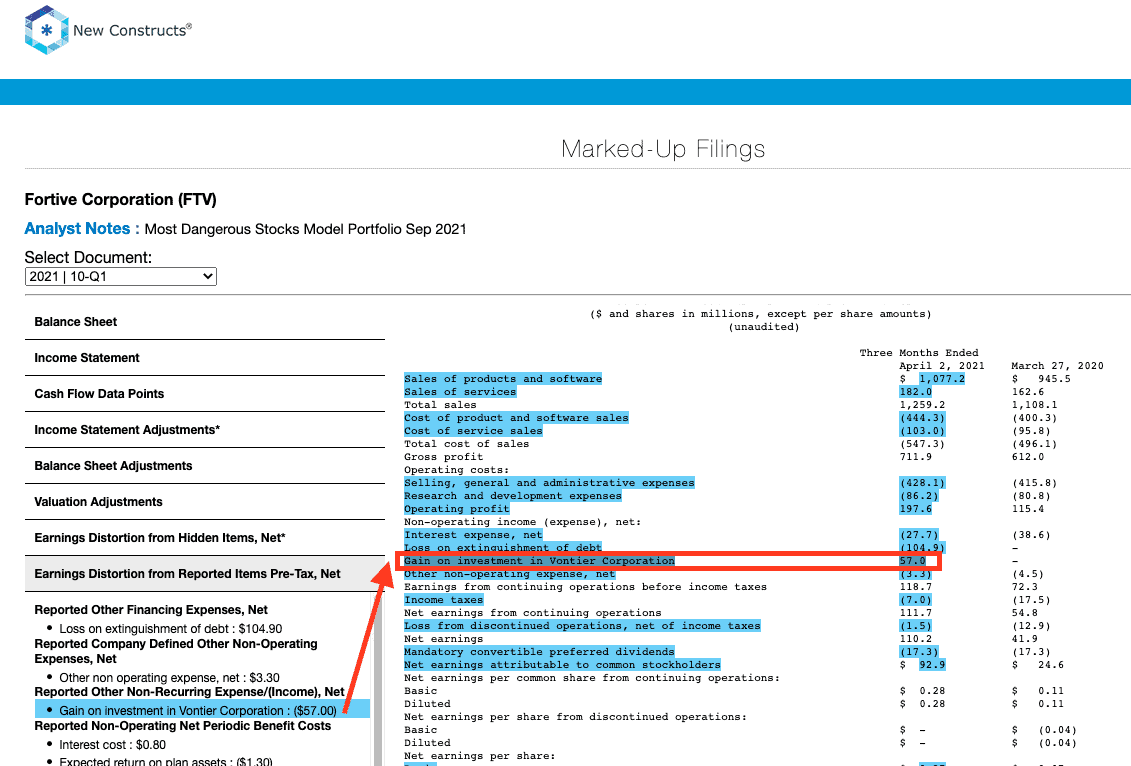
Task: Expand Earnings Distortion from Hidden Items, Net*
Action: [205, 538]
